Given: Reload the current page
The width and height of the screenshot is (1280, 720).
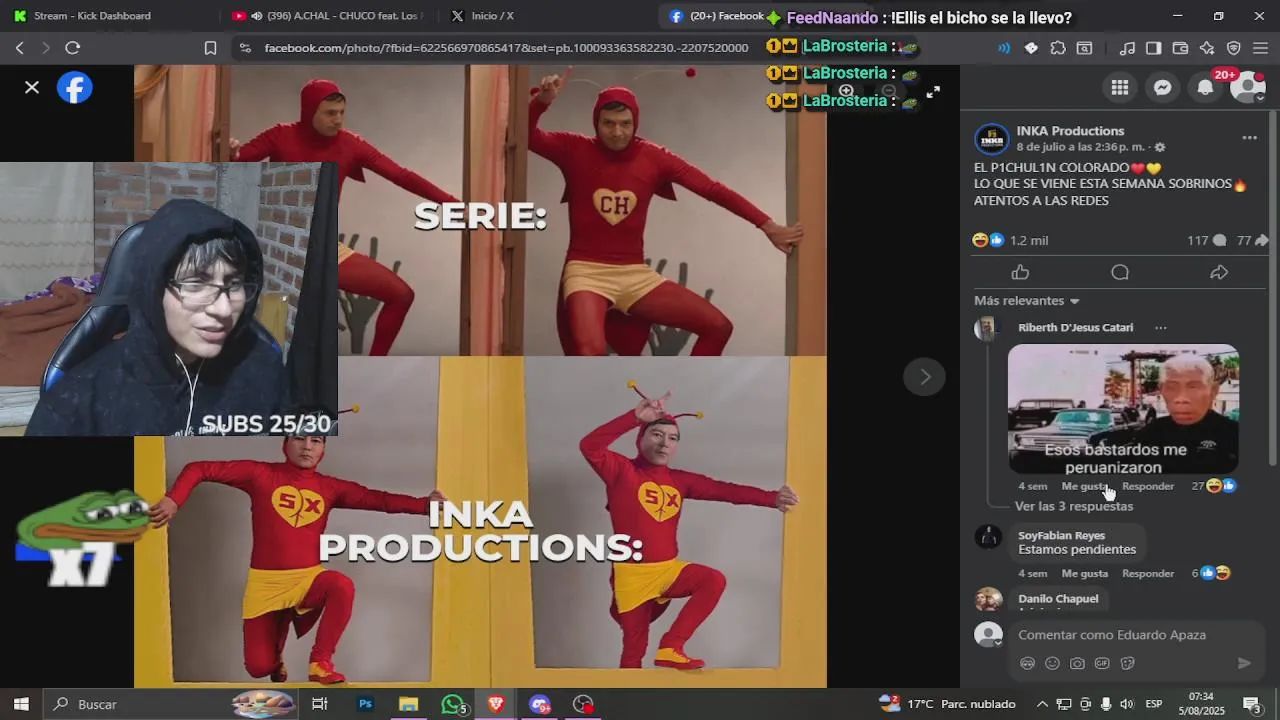Looking at the screenshot, I should point(72,48).
